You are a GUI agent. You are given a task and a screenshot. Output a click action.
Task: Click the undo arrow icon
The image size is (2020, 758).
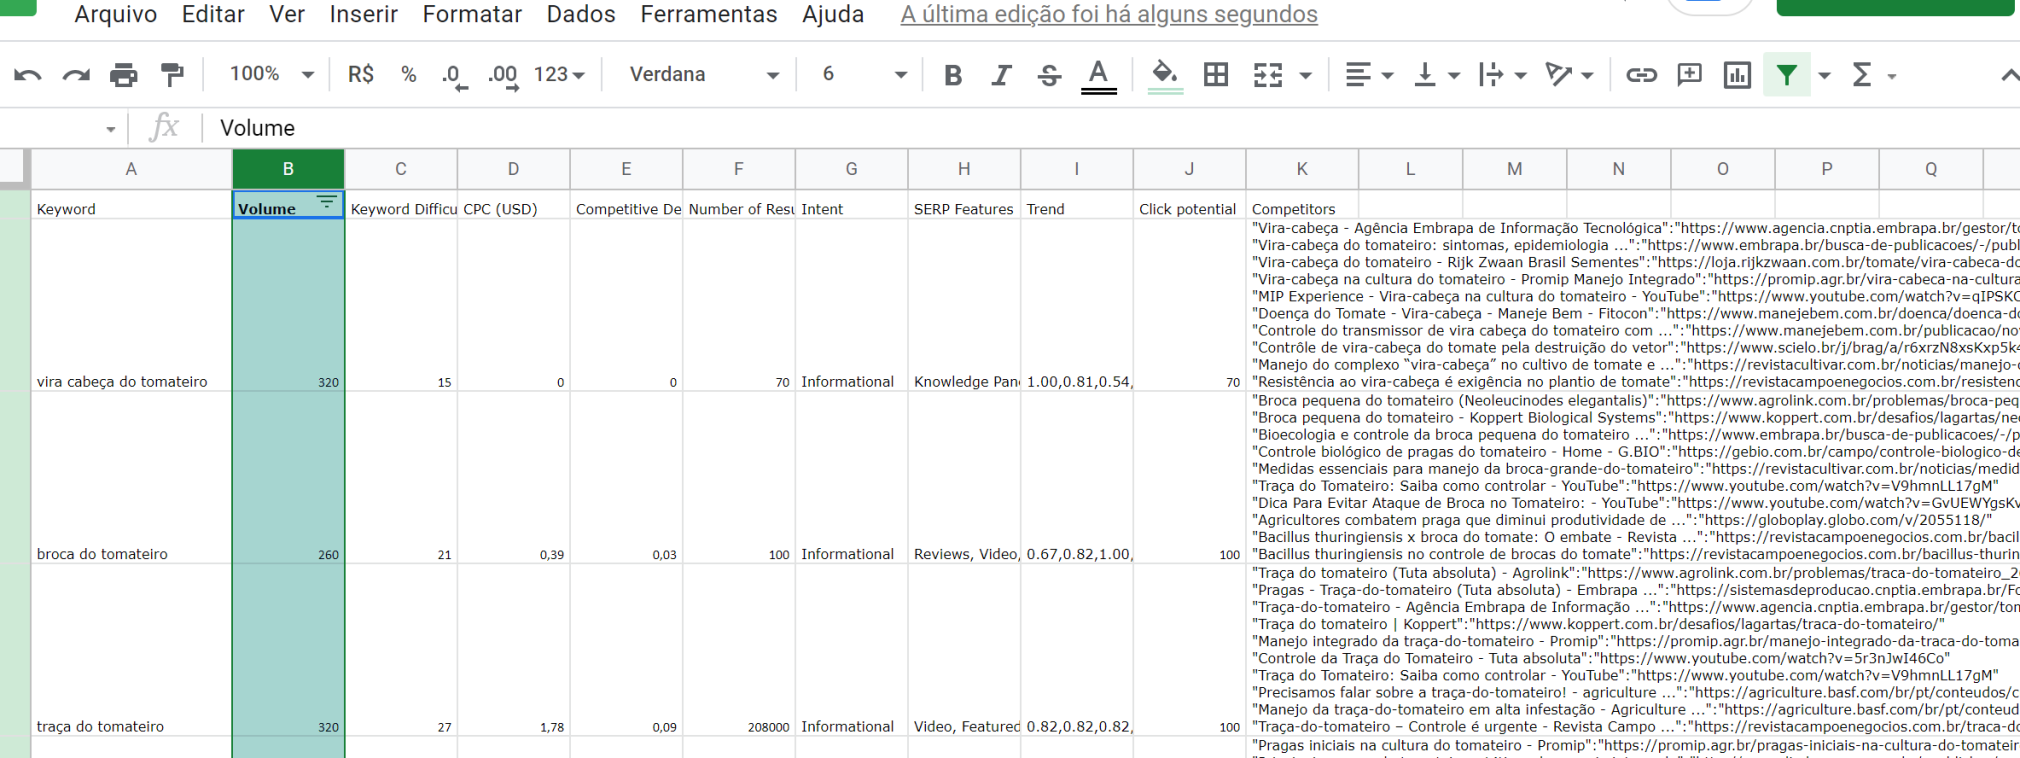(x=28, y=75)
